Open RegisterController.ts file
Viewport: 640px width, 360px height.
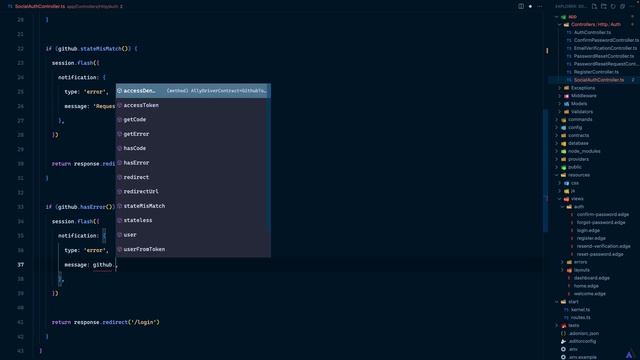tap(596, 72)
